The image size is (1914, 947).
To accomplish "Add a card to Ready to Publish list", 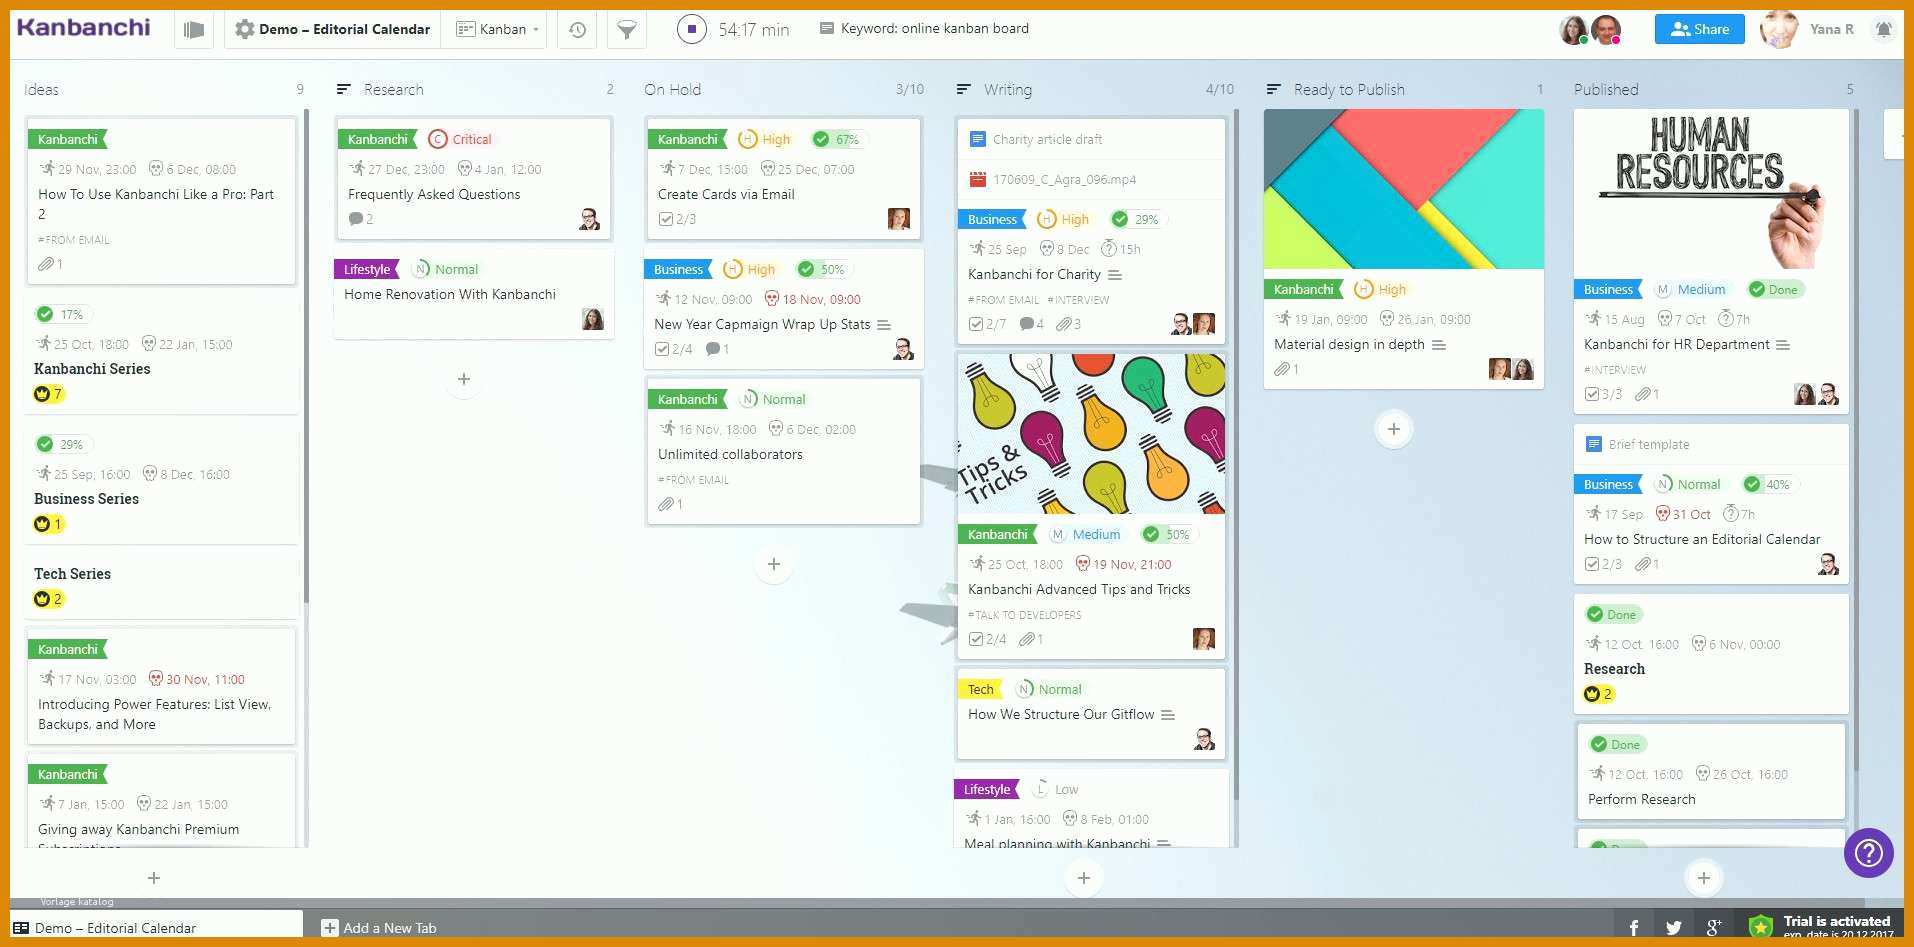I will coord(1393,430).
